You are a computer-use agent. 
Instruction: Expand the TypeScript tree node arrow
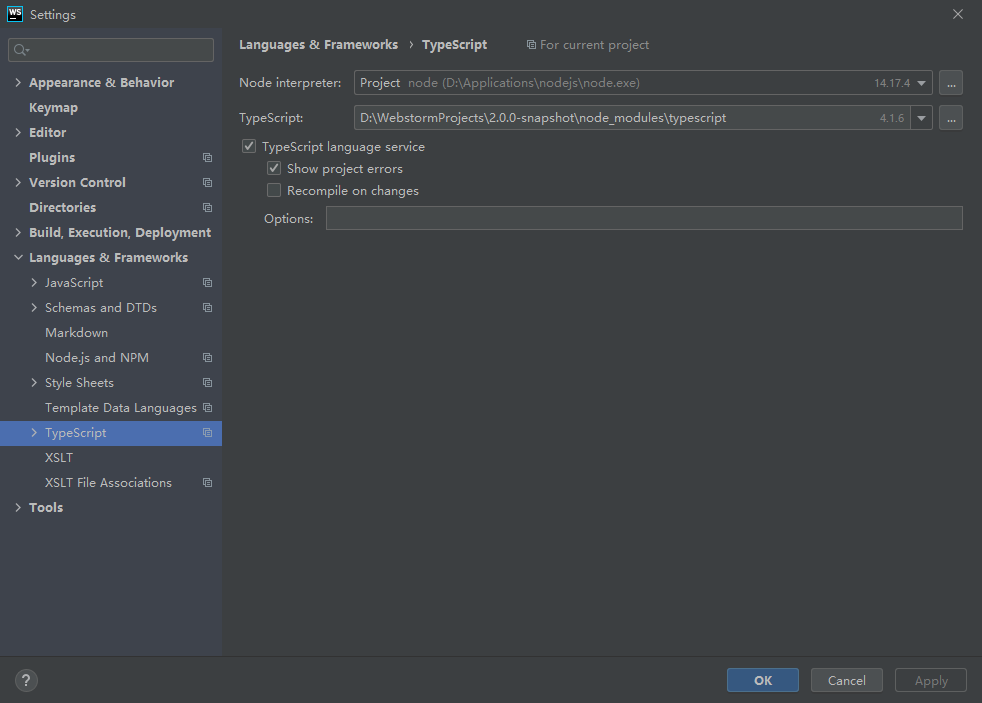point(34,433)
